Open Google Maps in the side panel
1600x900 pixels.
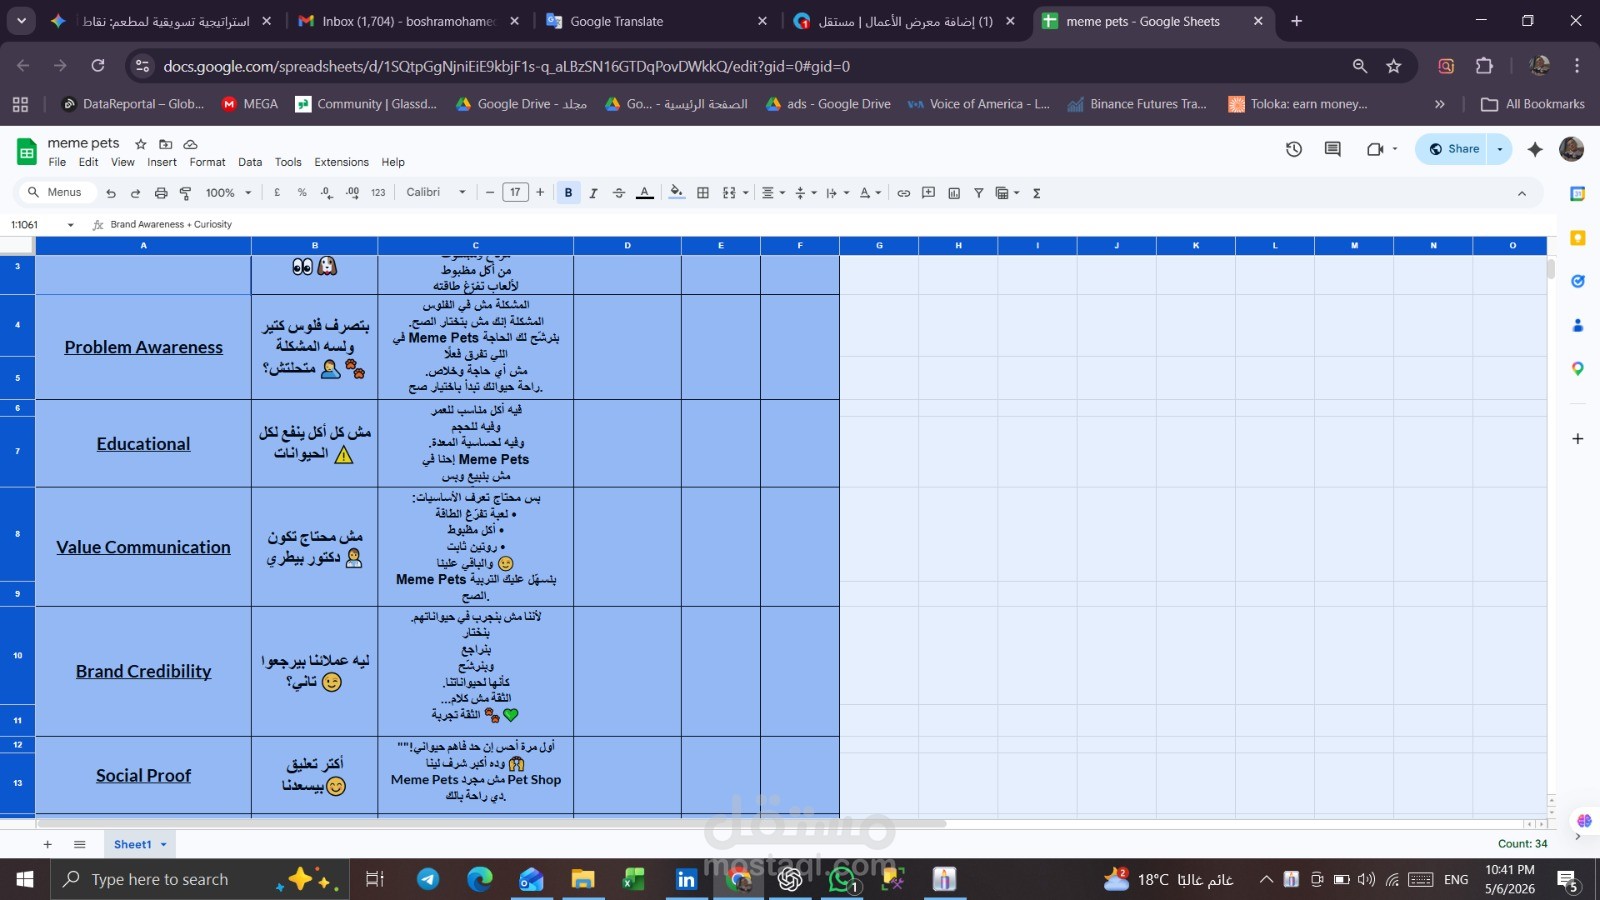(x=1578, y=369)
